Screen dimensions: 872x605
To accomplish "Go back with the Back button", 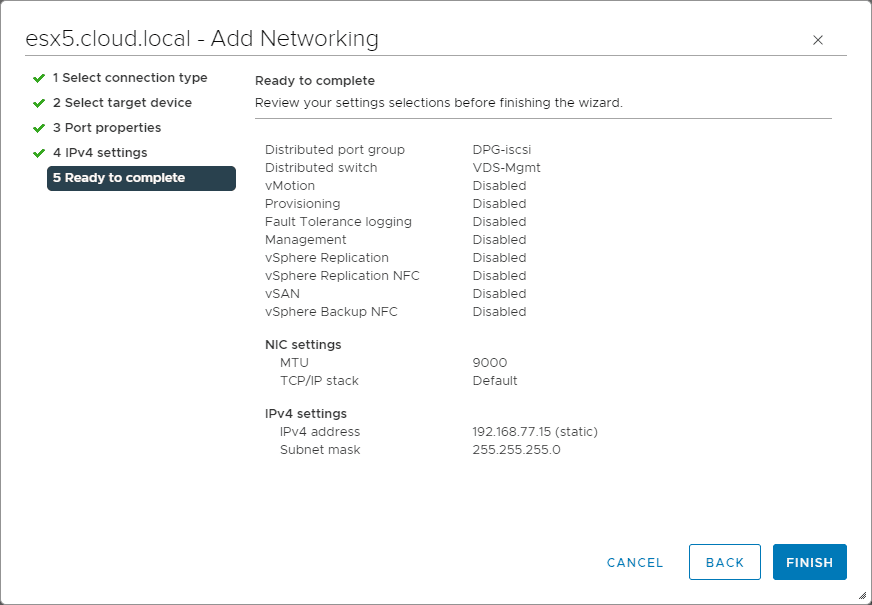I will [725, 562].
